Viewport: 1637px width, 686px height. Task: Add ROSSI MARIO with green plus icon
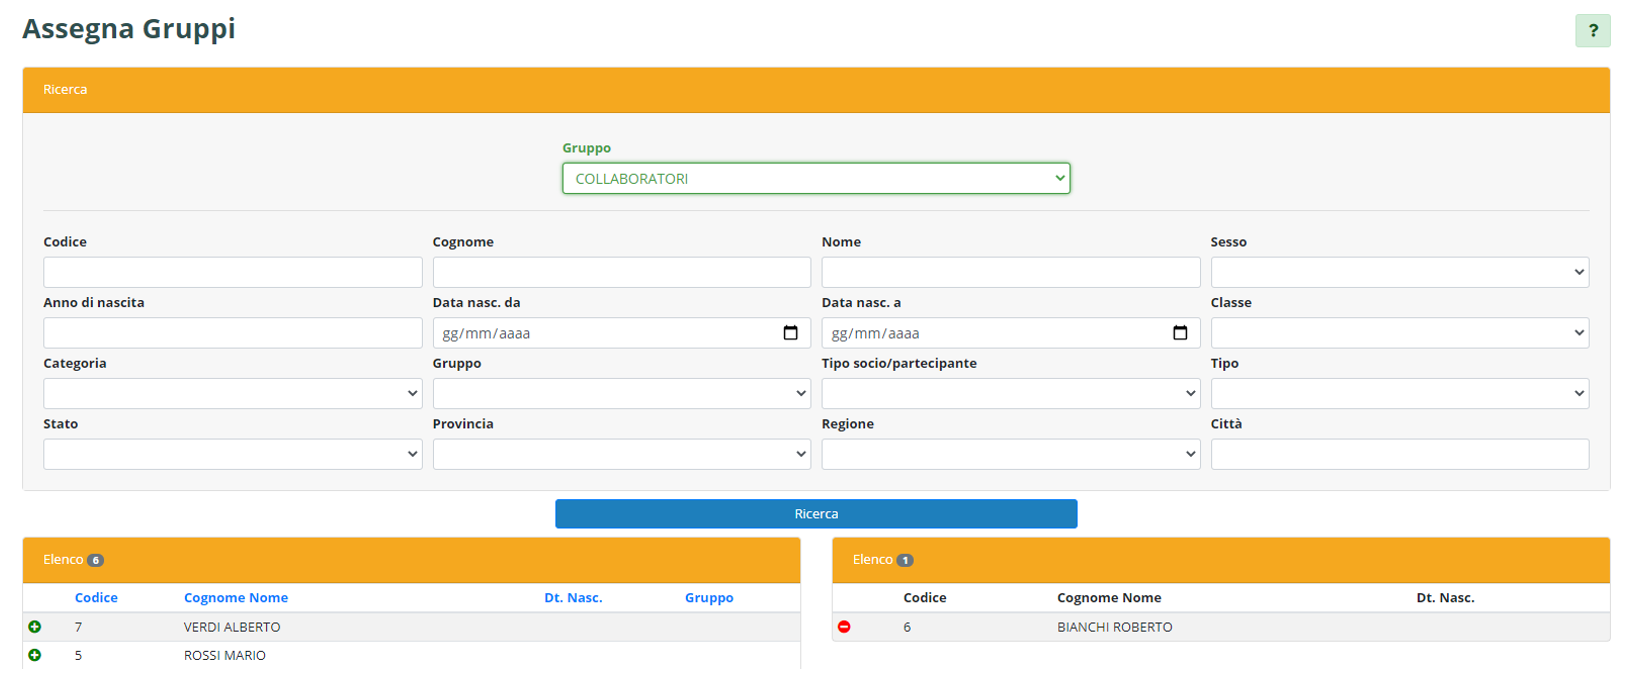pos(35,655)
